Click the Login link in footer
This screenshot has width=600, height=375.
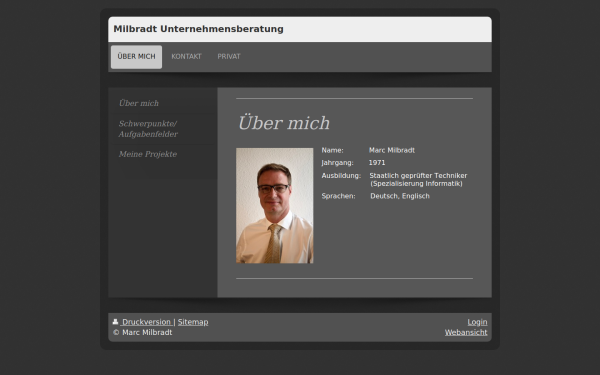[x=477, y=322]
